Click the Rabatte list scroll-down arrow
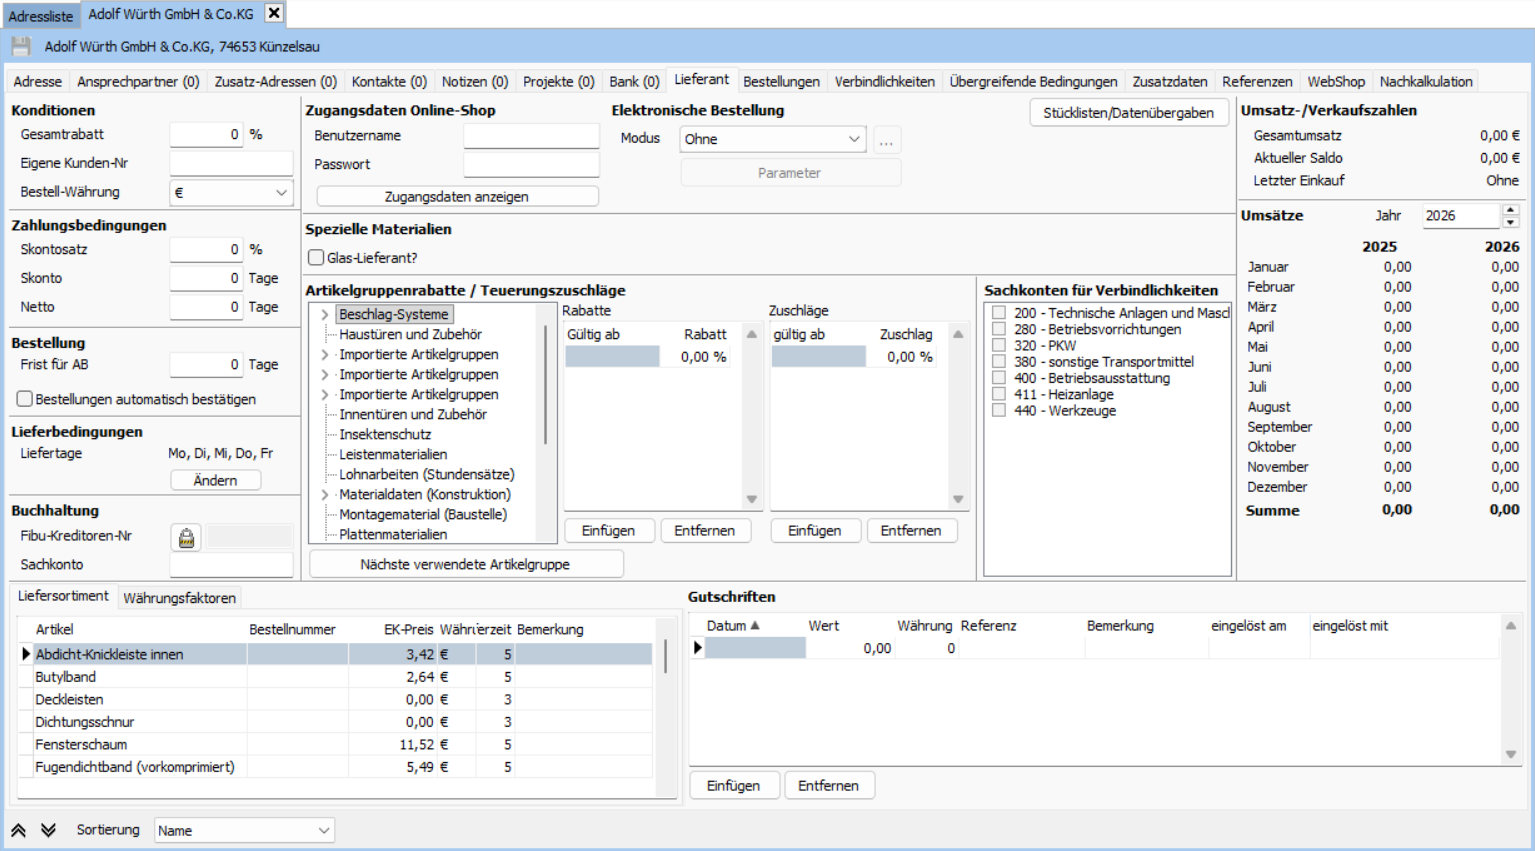This screenshot has width=1535, height=851. pos(752,499)
